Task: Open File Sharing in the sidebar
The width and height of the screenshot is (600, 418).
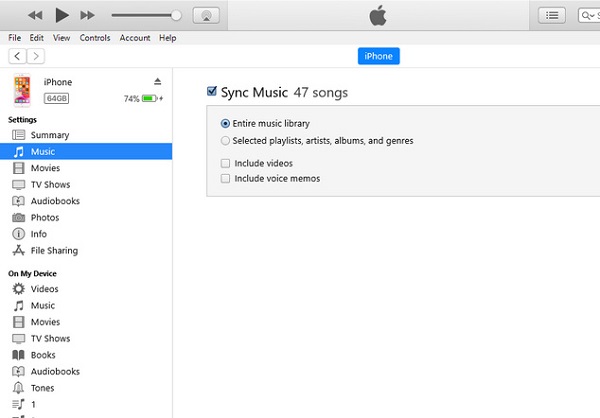Action: [x=86, y=251]
